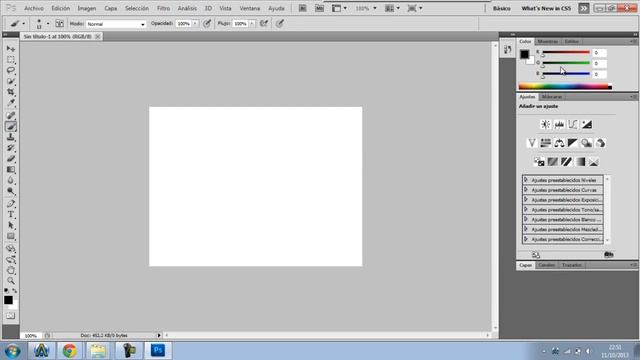This screenshot has height=360, width=640.
Task: Open the Archivo menu
Action: point(33,8)
